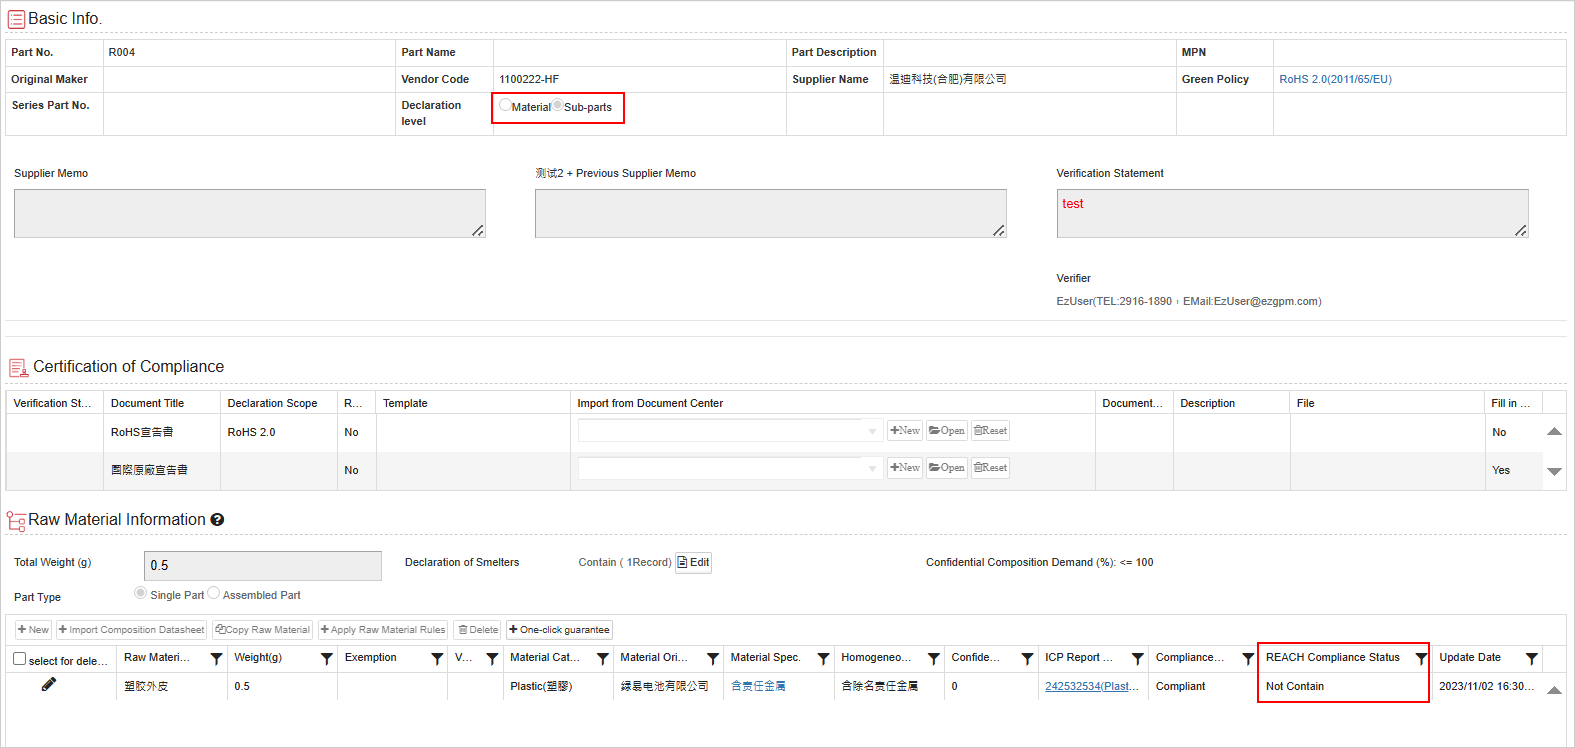Click Import Composition Datasheet
Viewport: 1575px width, 748px height.
click(x=131, y=630)
